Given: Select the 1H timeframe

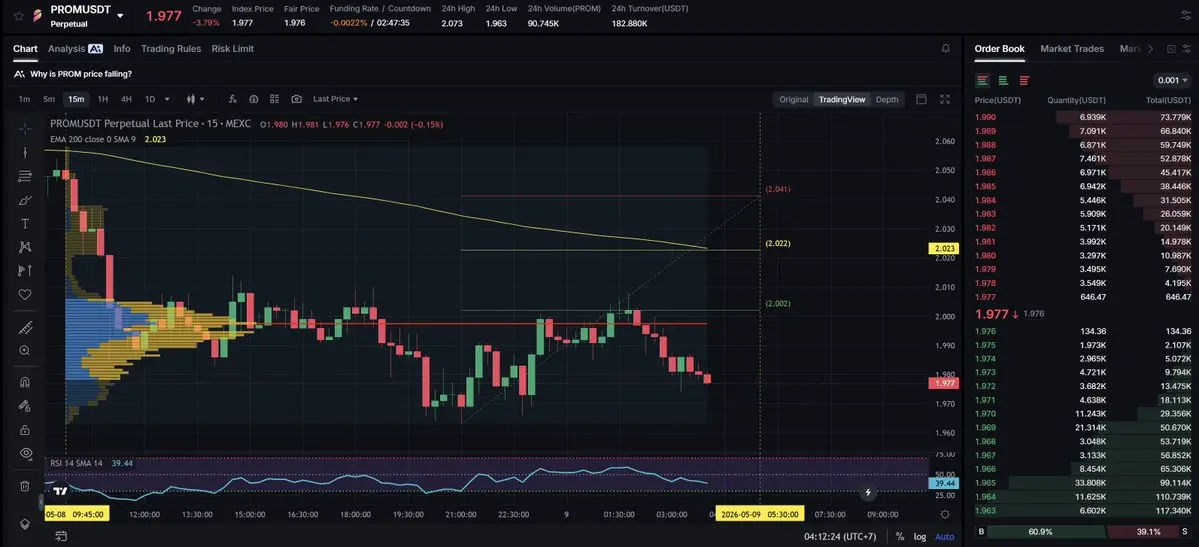Looking at the screenshot, I should (x=102, y=99).
